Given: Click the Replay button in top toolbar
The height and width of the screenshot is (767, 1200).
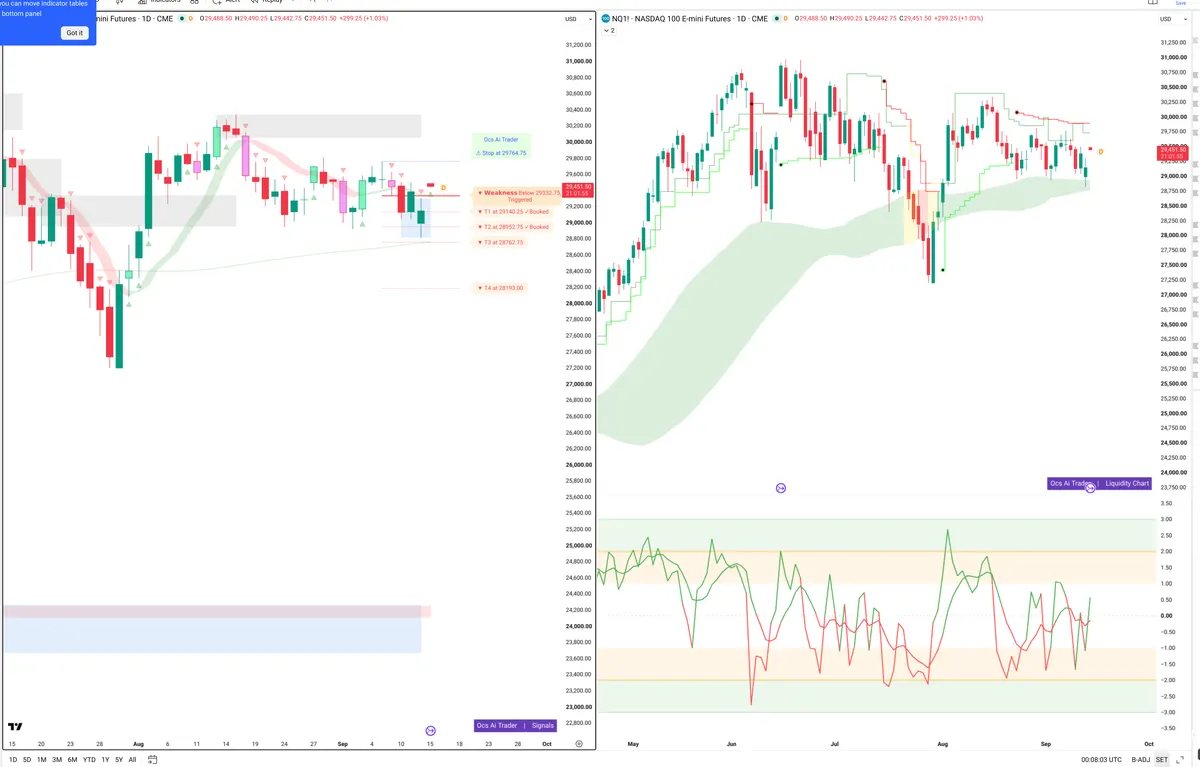Looking at the screenshot, I should 266,2.
